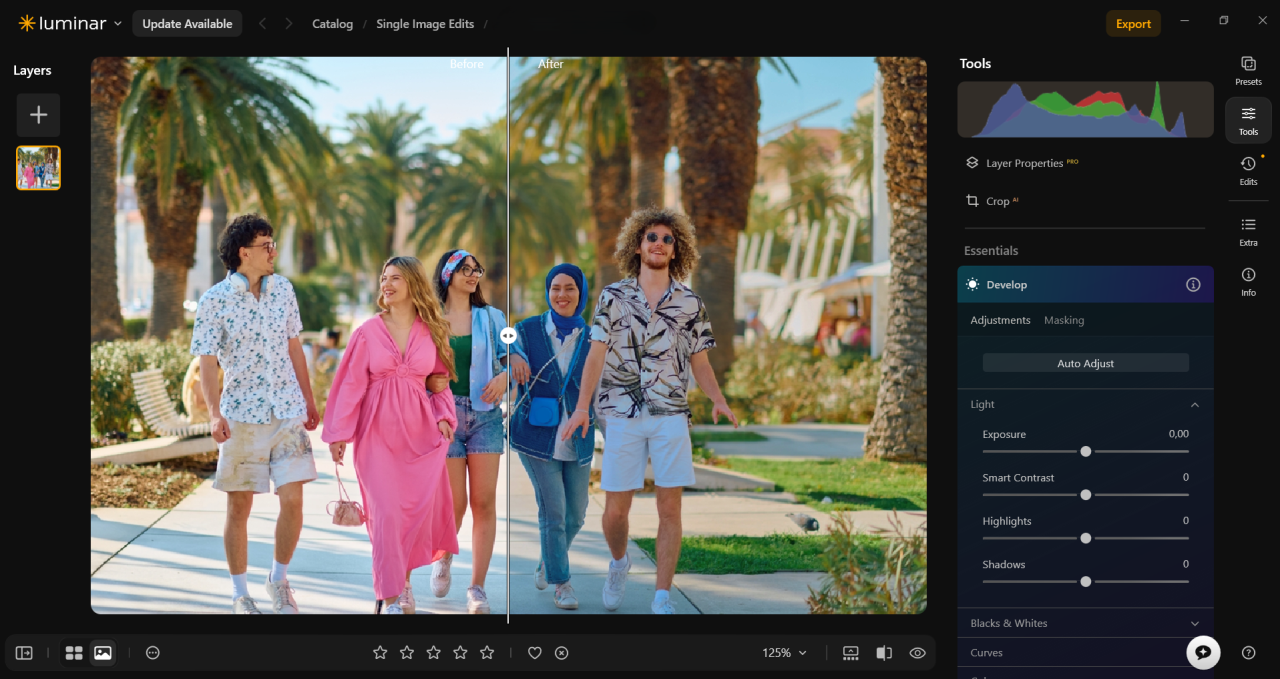The image size is (1280, 679).
Task: Click the Shadows value 0
Action: point(1186,564)
